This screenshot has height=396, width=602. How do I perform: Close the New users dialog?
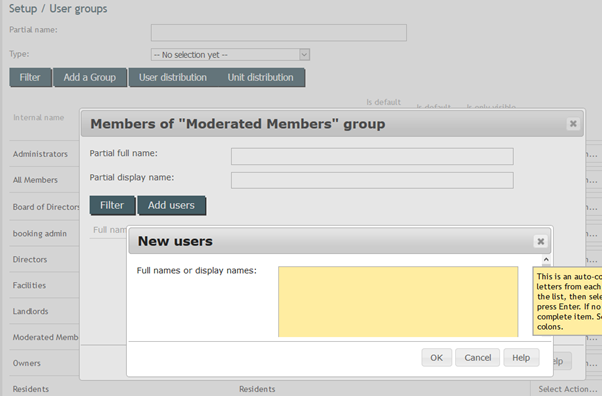coord(541,241)
